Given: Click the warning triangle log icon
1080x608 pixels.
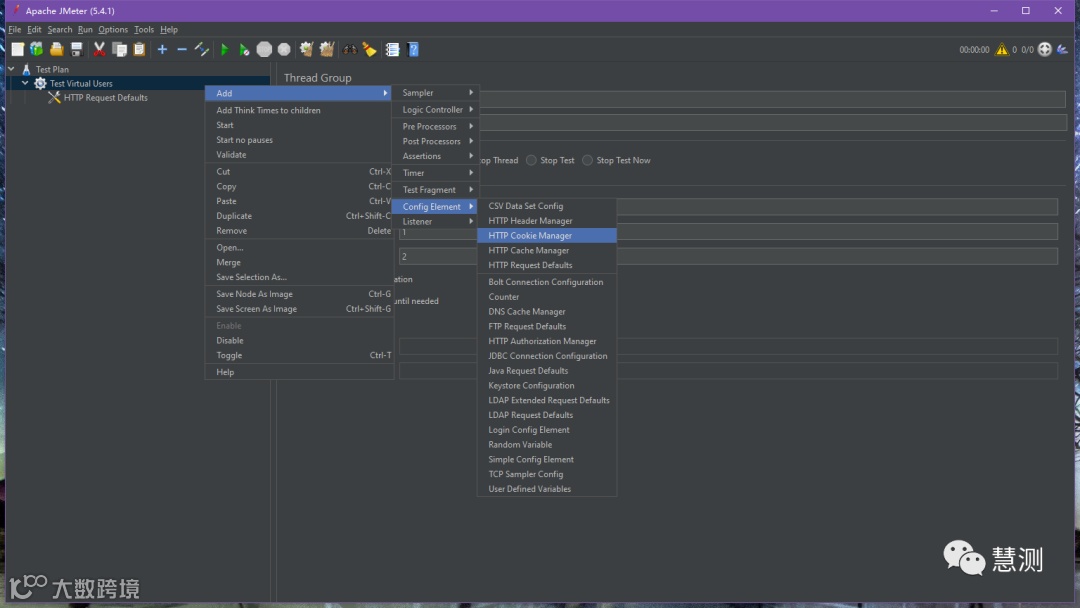Looking at the screenshot, I should point(1001,50).
